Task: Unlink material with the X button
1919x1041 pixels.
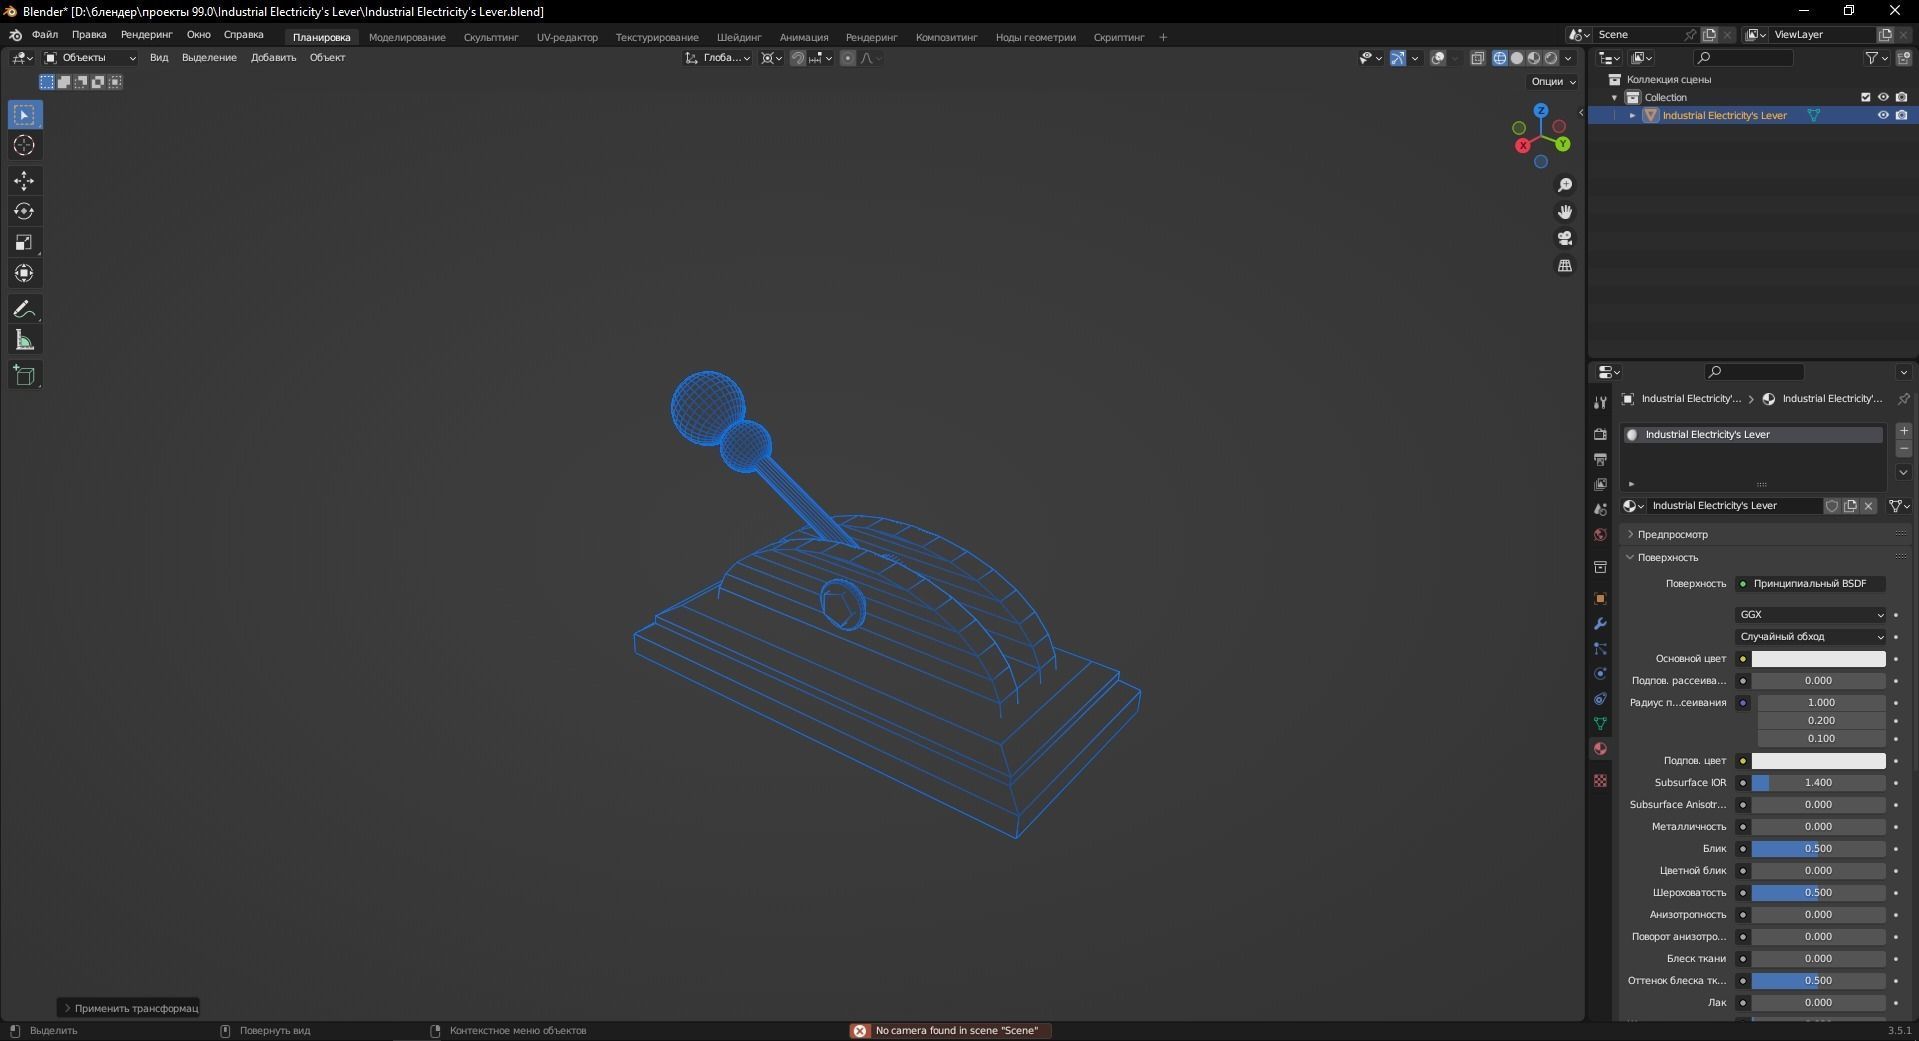Action: tap(1868, 506)
